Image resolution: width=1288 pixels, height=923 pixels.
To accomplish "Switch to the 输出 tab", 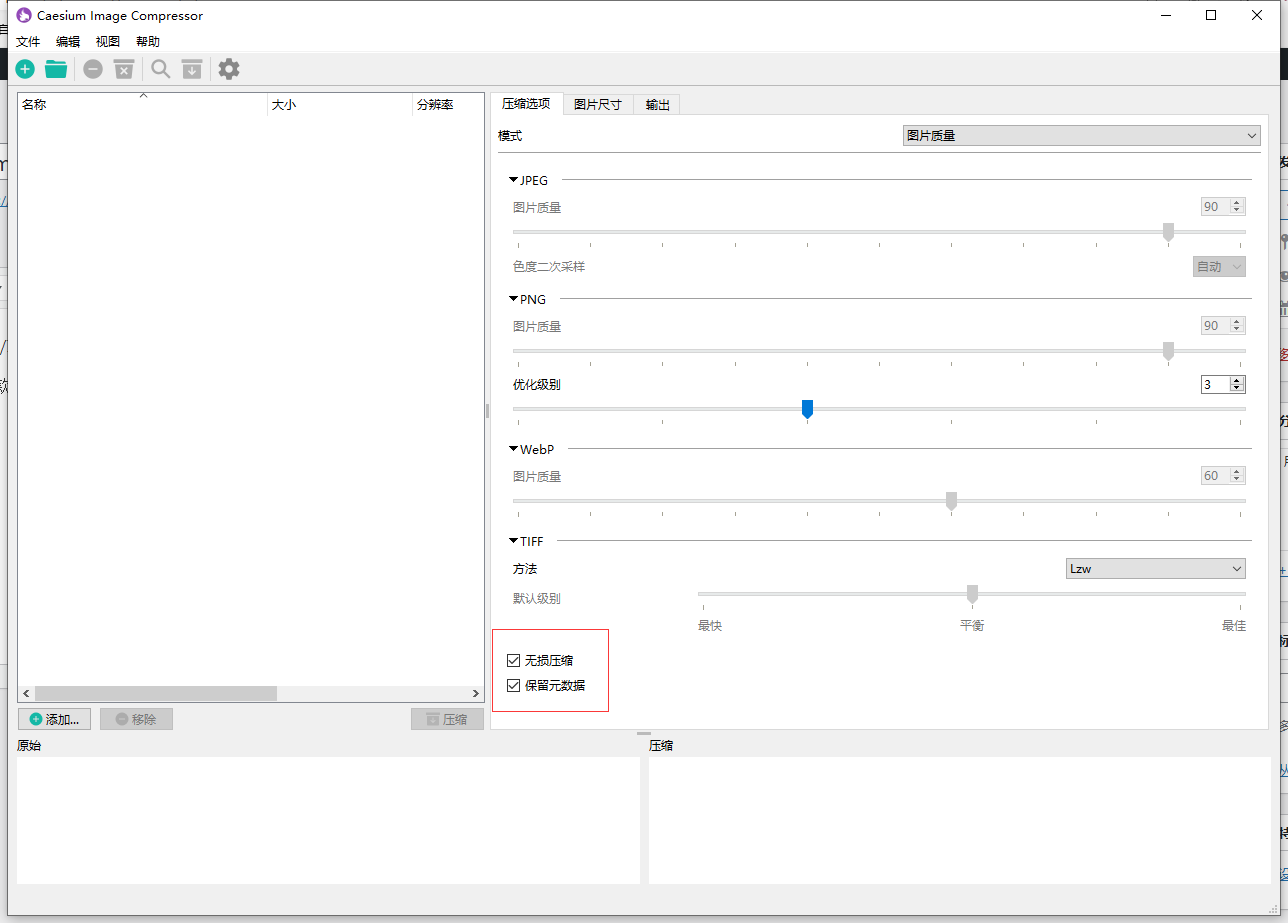I will click(657, 105).
